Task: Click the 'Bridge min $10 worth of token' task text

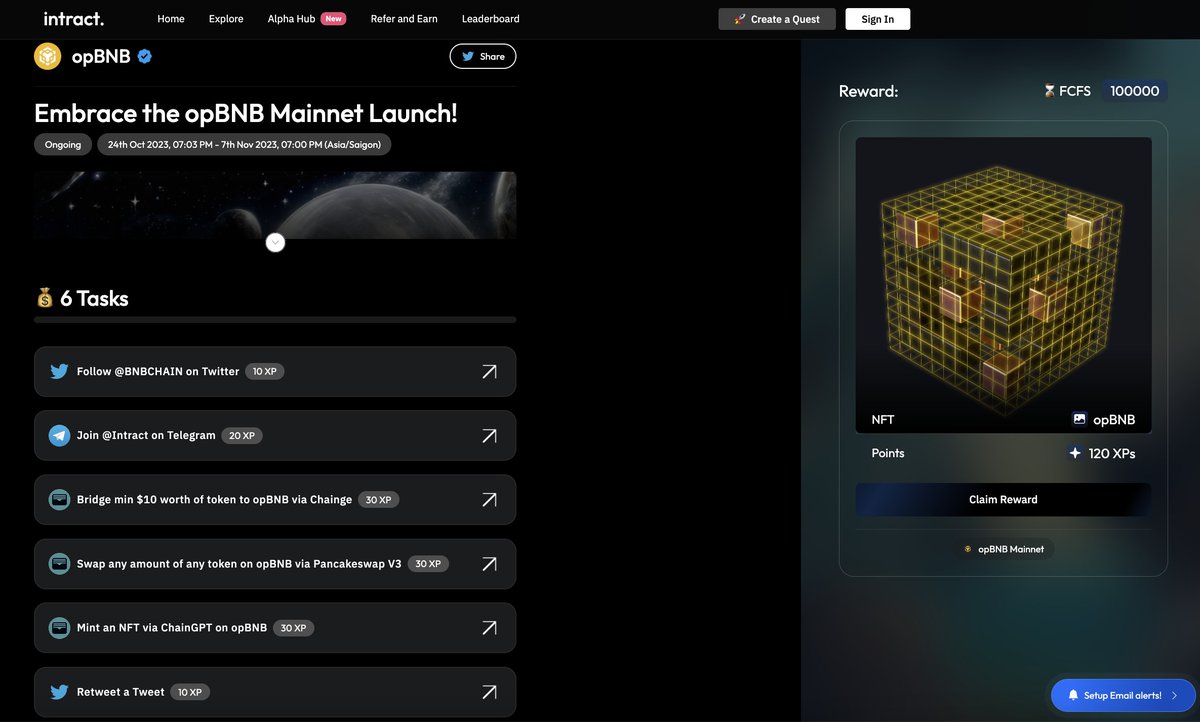Action: 214,500
